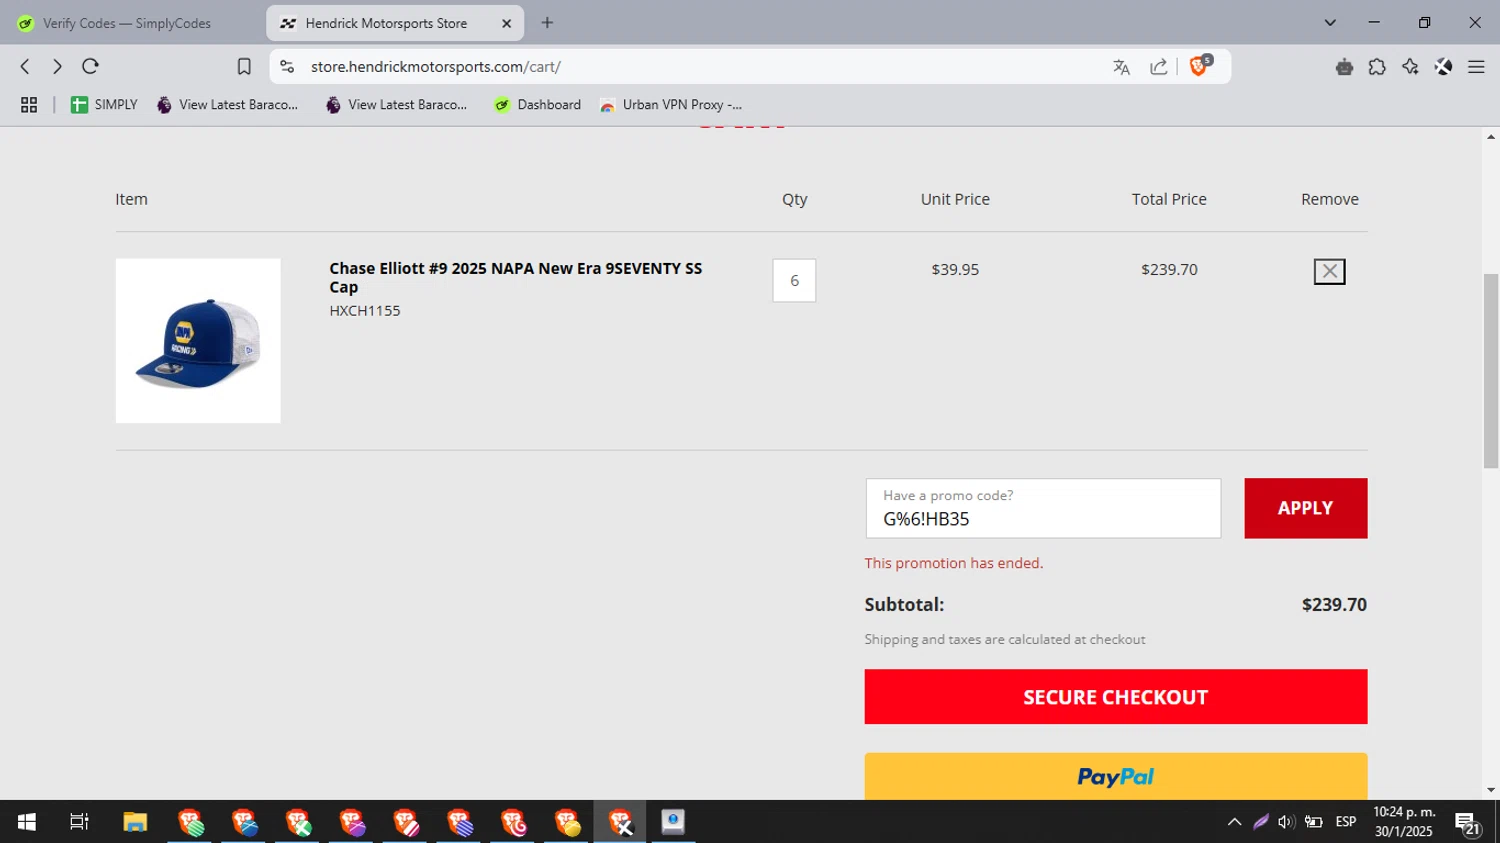Image resolution: width=1500 pixels, height=843 pixels.
Task: Open the taskbar clock and date
Action: [x=1404, y=822]
